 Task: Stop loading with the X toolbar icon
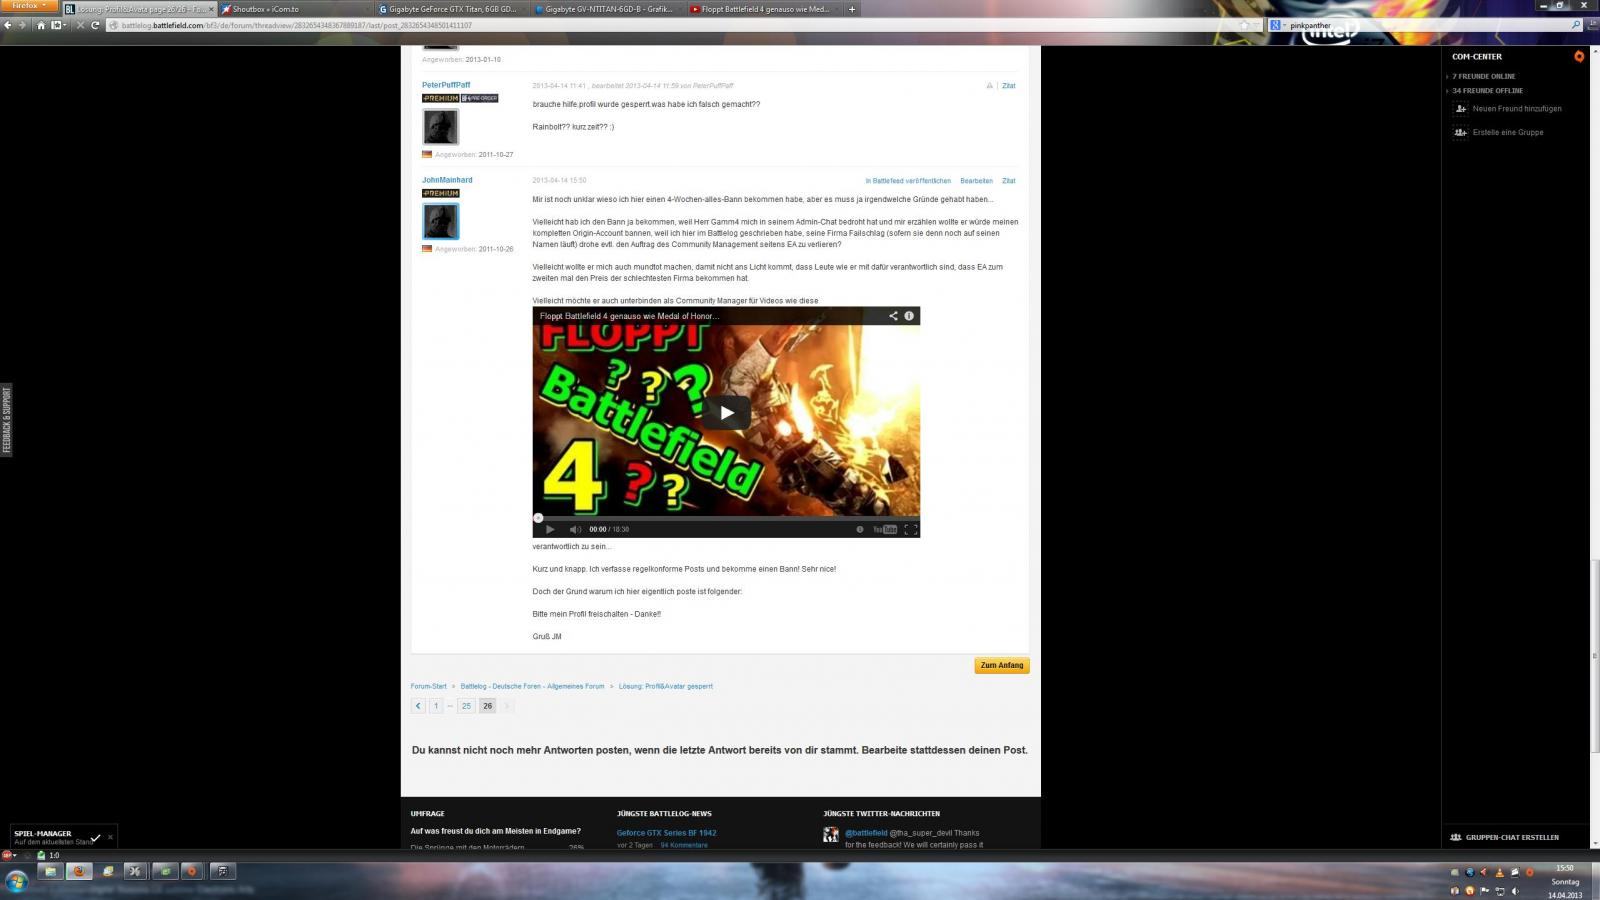pyautogui.click(x=81, y=25)
